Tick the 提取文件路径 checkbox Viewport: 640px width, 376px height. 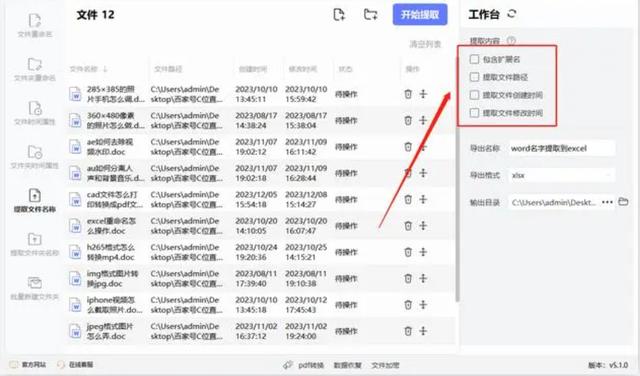pyautogui.click(x=474, y=77)
